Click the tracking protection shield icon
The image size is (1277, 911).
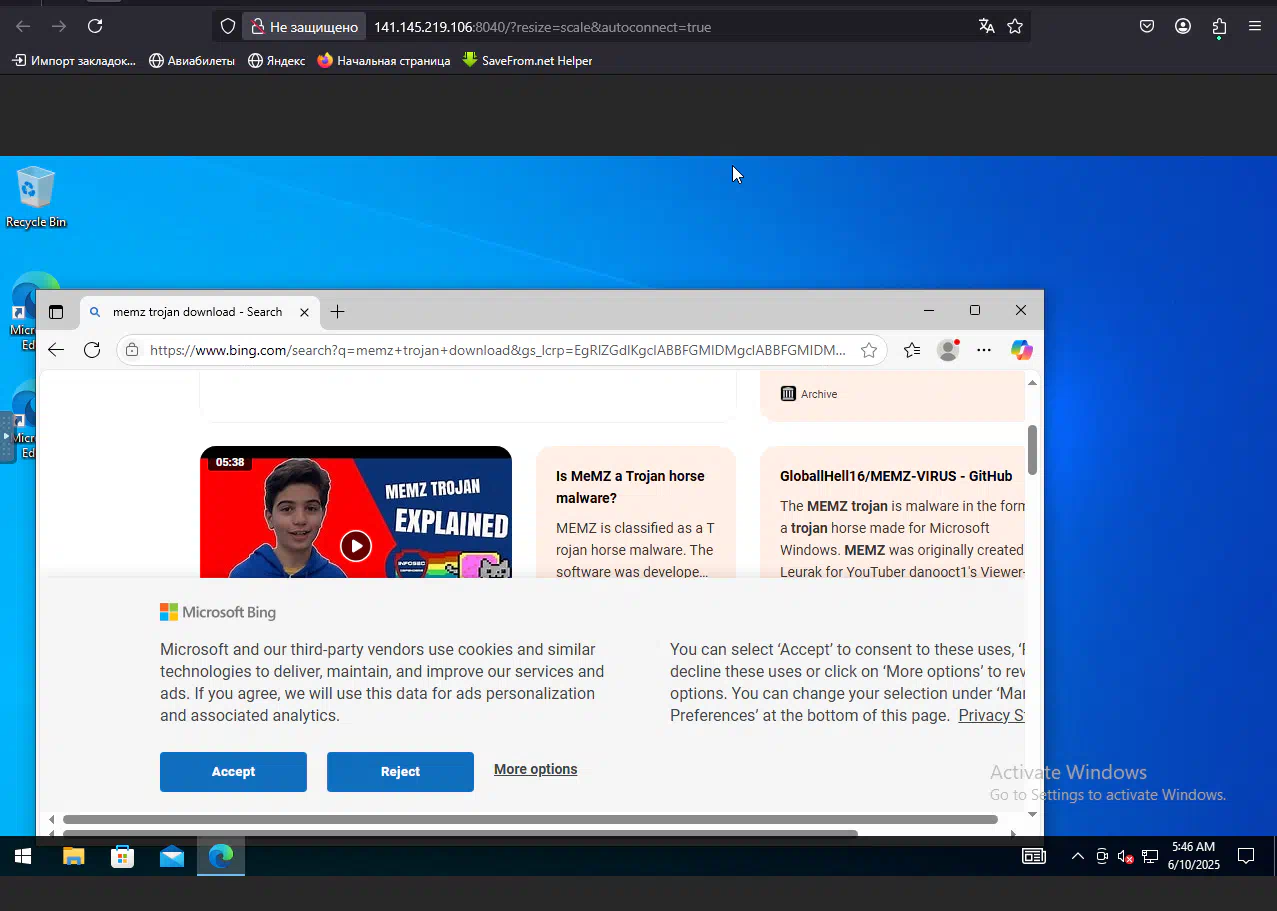[228, 27]
